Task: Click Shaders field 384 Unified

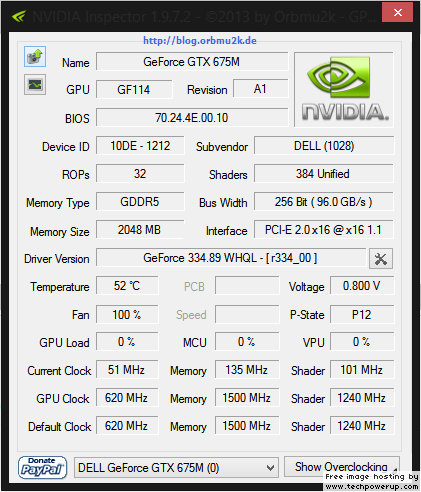Action: (x=324, y=174)
